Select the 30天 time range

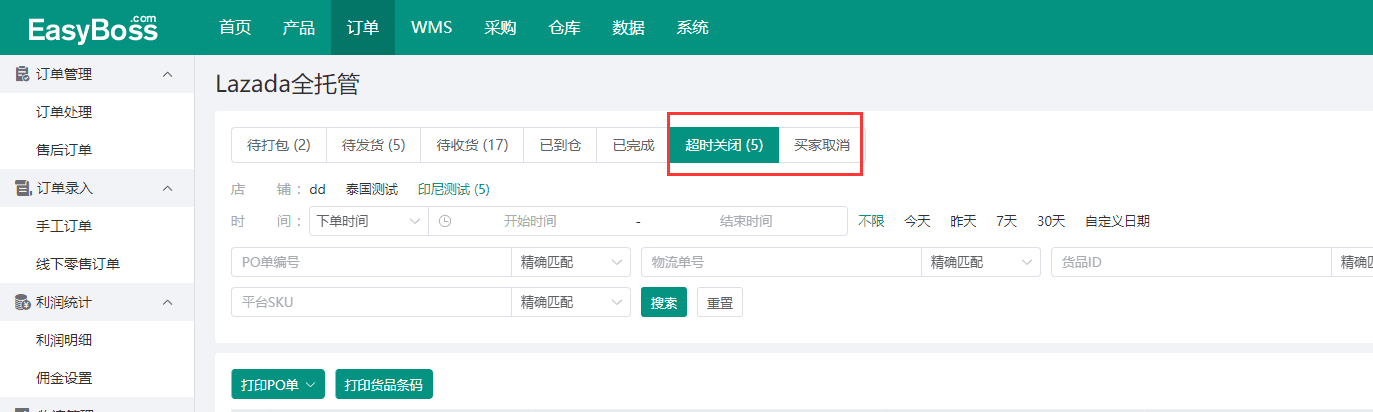coord(1051,221)
